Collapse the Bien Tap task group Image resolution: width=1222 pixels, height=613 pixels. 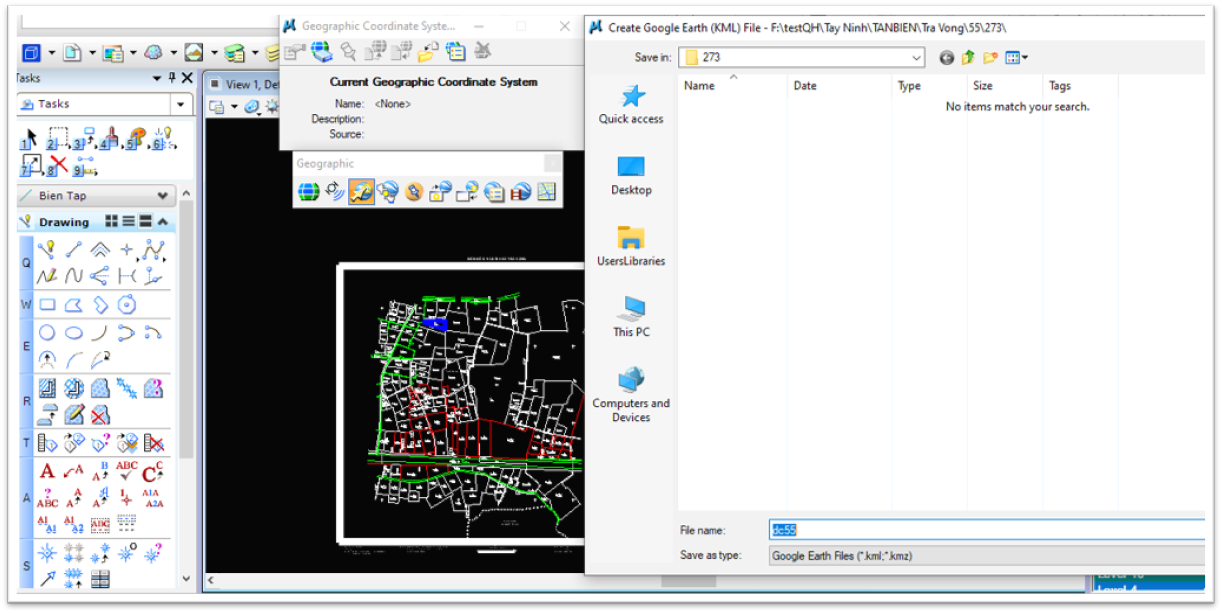(x=163, y=196)
